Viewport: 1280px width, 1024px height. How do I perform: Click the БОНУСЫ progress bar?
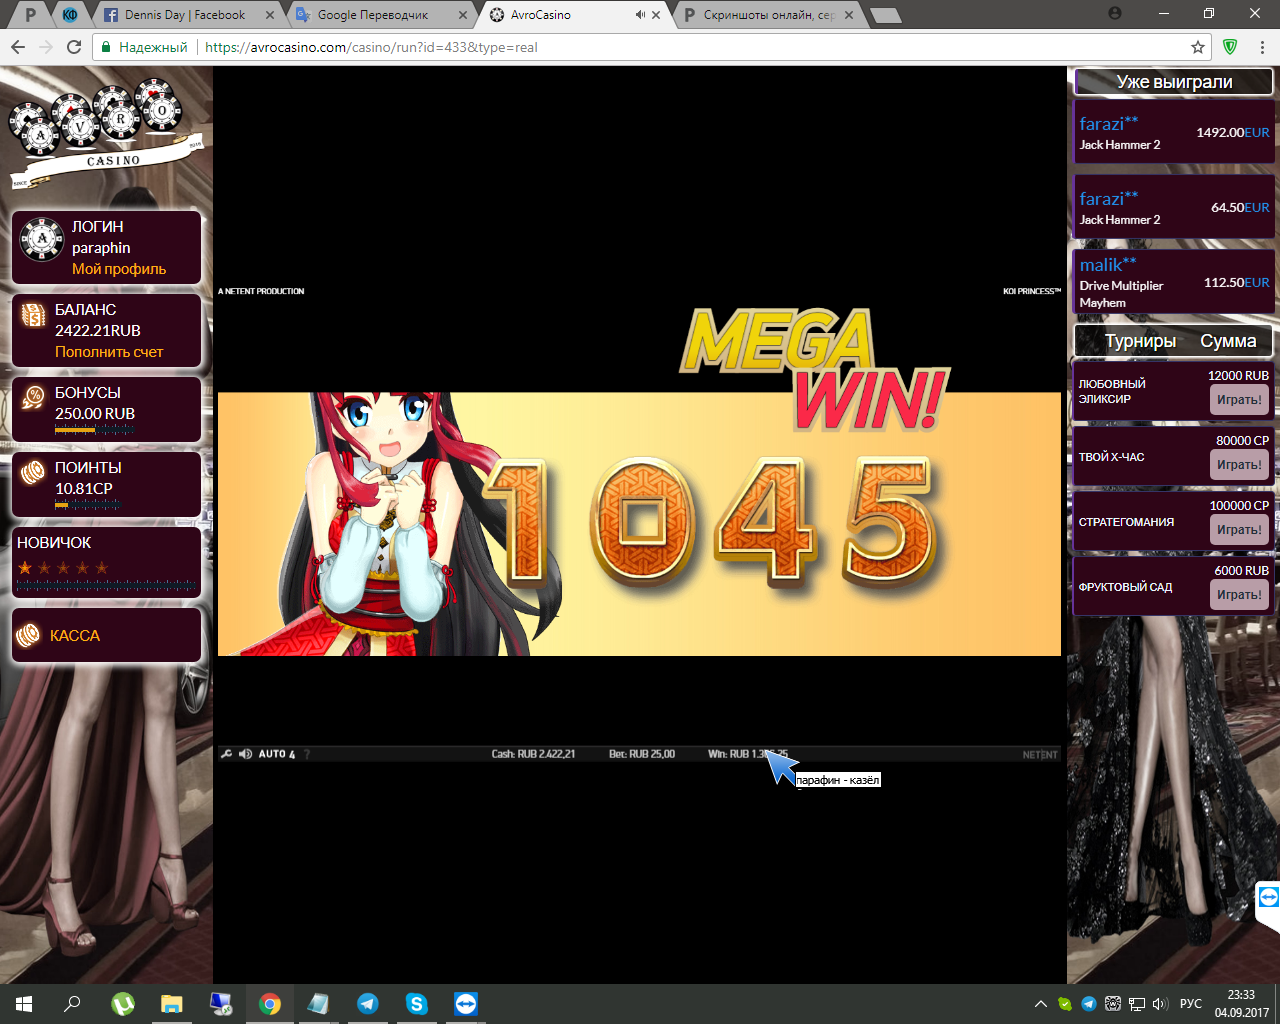[x=95, y=428]
